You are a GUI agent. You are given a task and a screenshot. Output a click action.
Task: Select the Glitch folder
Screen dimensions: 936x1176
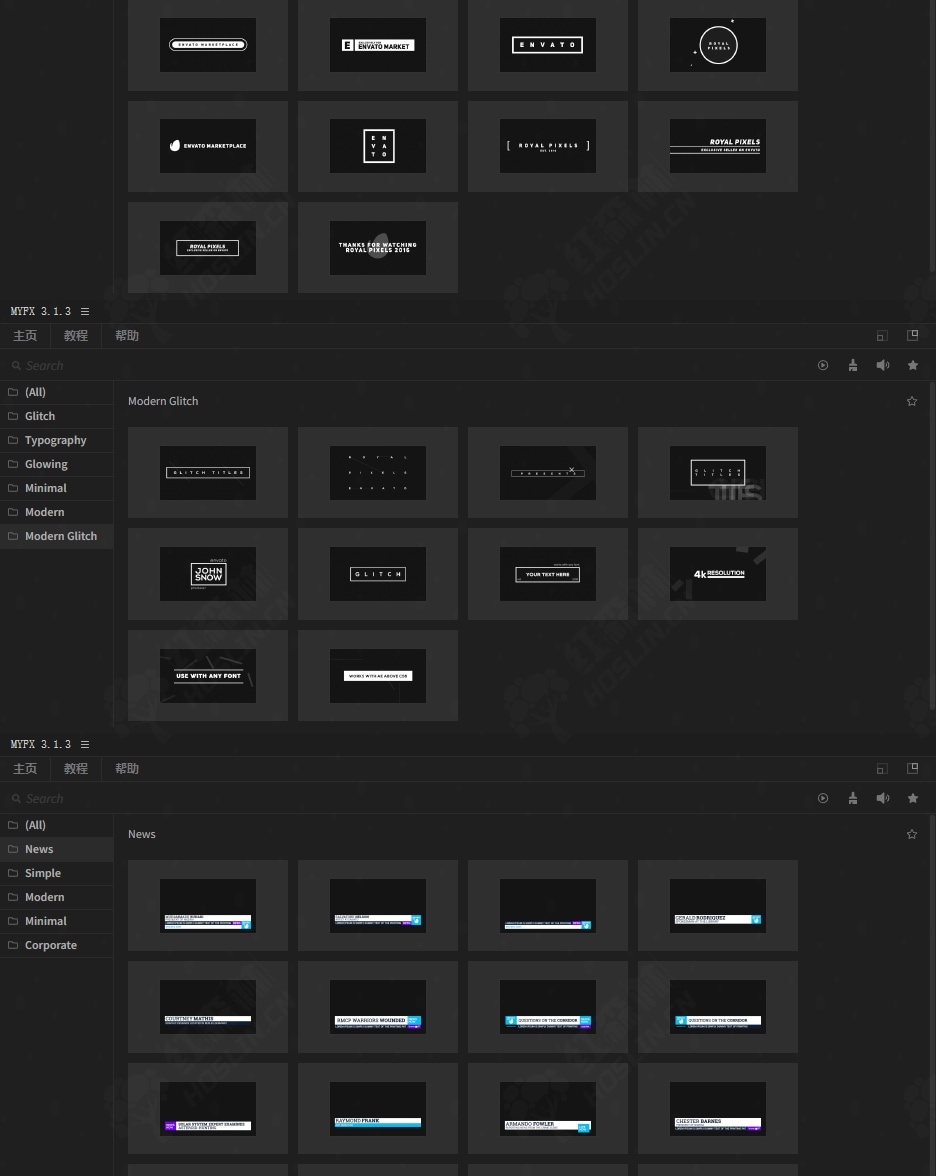pyautogui.click(x=56, y=416)
